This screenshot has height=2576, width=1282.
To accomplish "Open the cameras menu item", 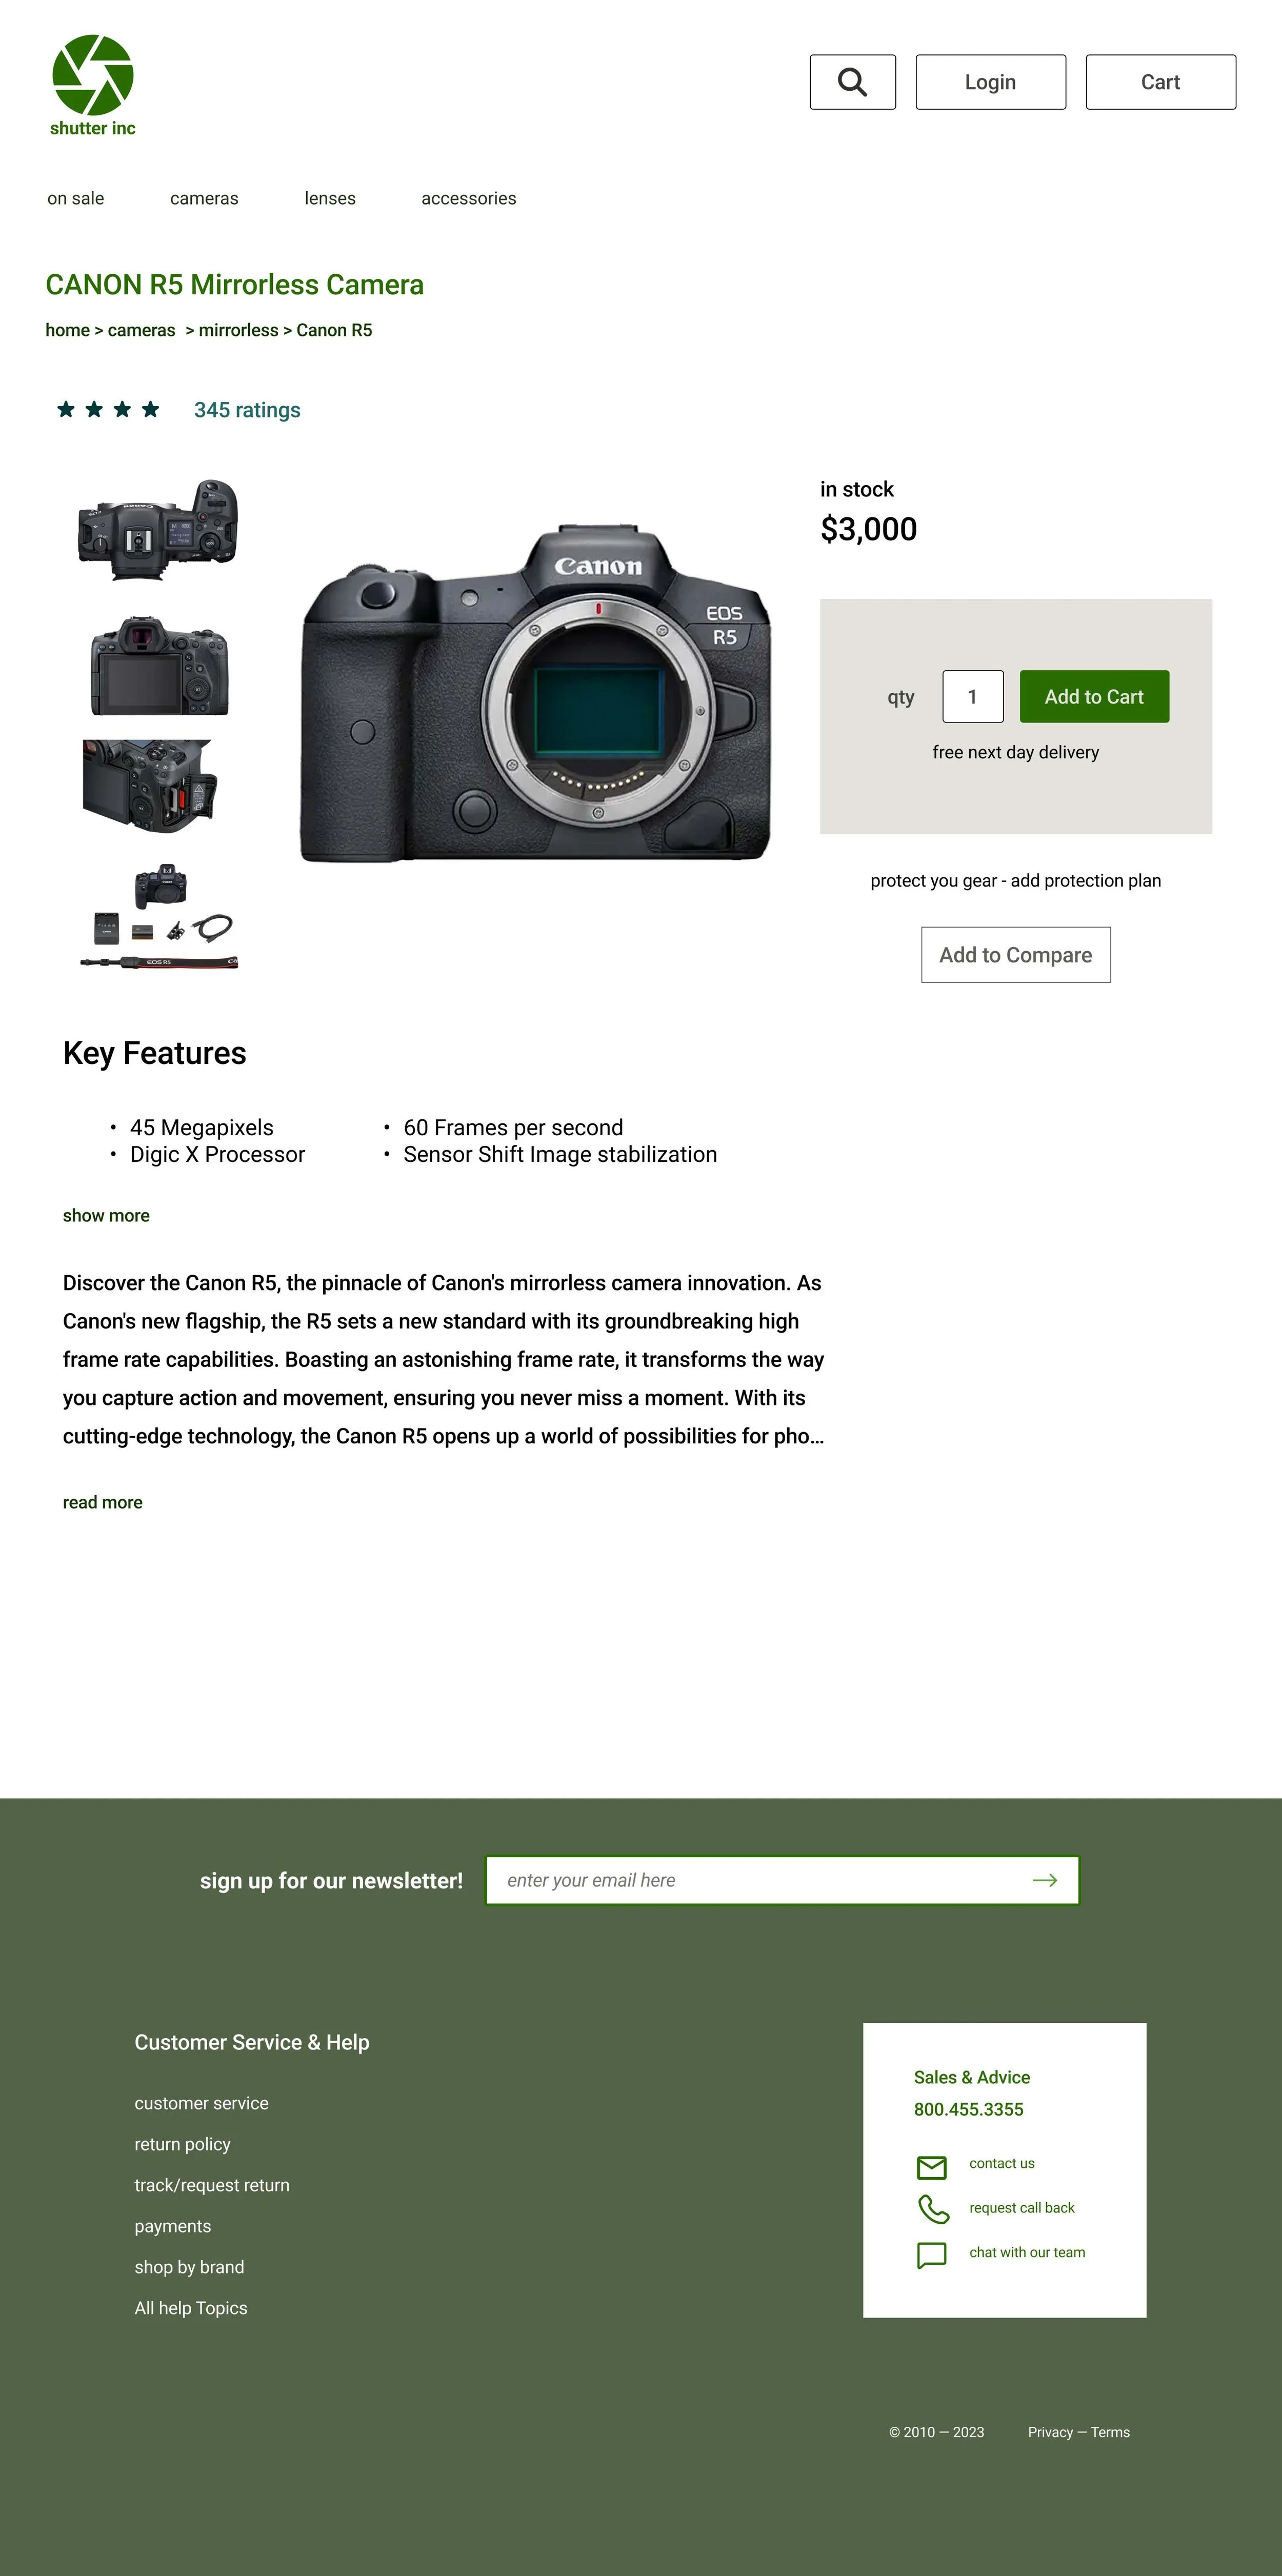I will 204,198.
